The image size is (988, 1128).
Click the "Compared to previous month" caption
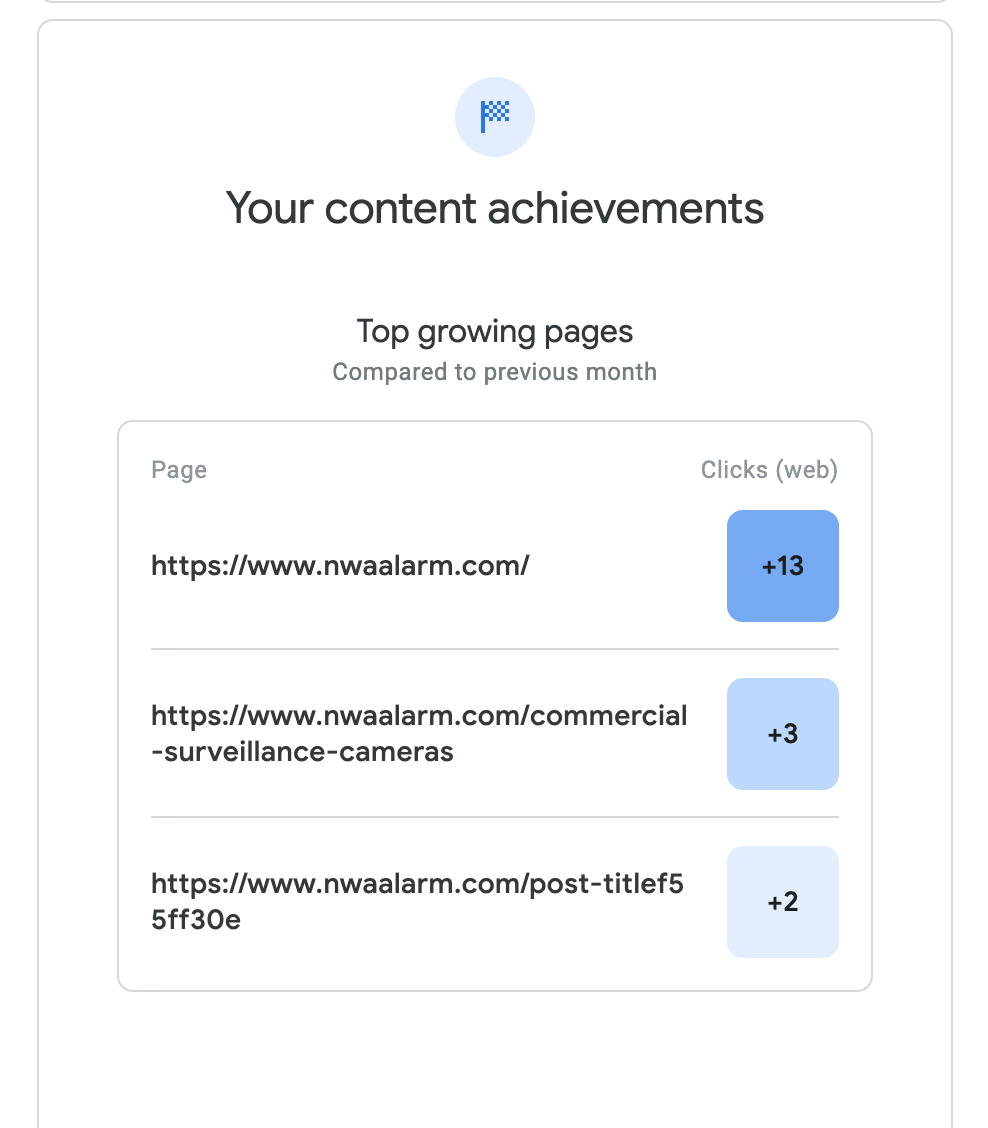click(x=494, y=372)
